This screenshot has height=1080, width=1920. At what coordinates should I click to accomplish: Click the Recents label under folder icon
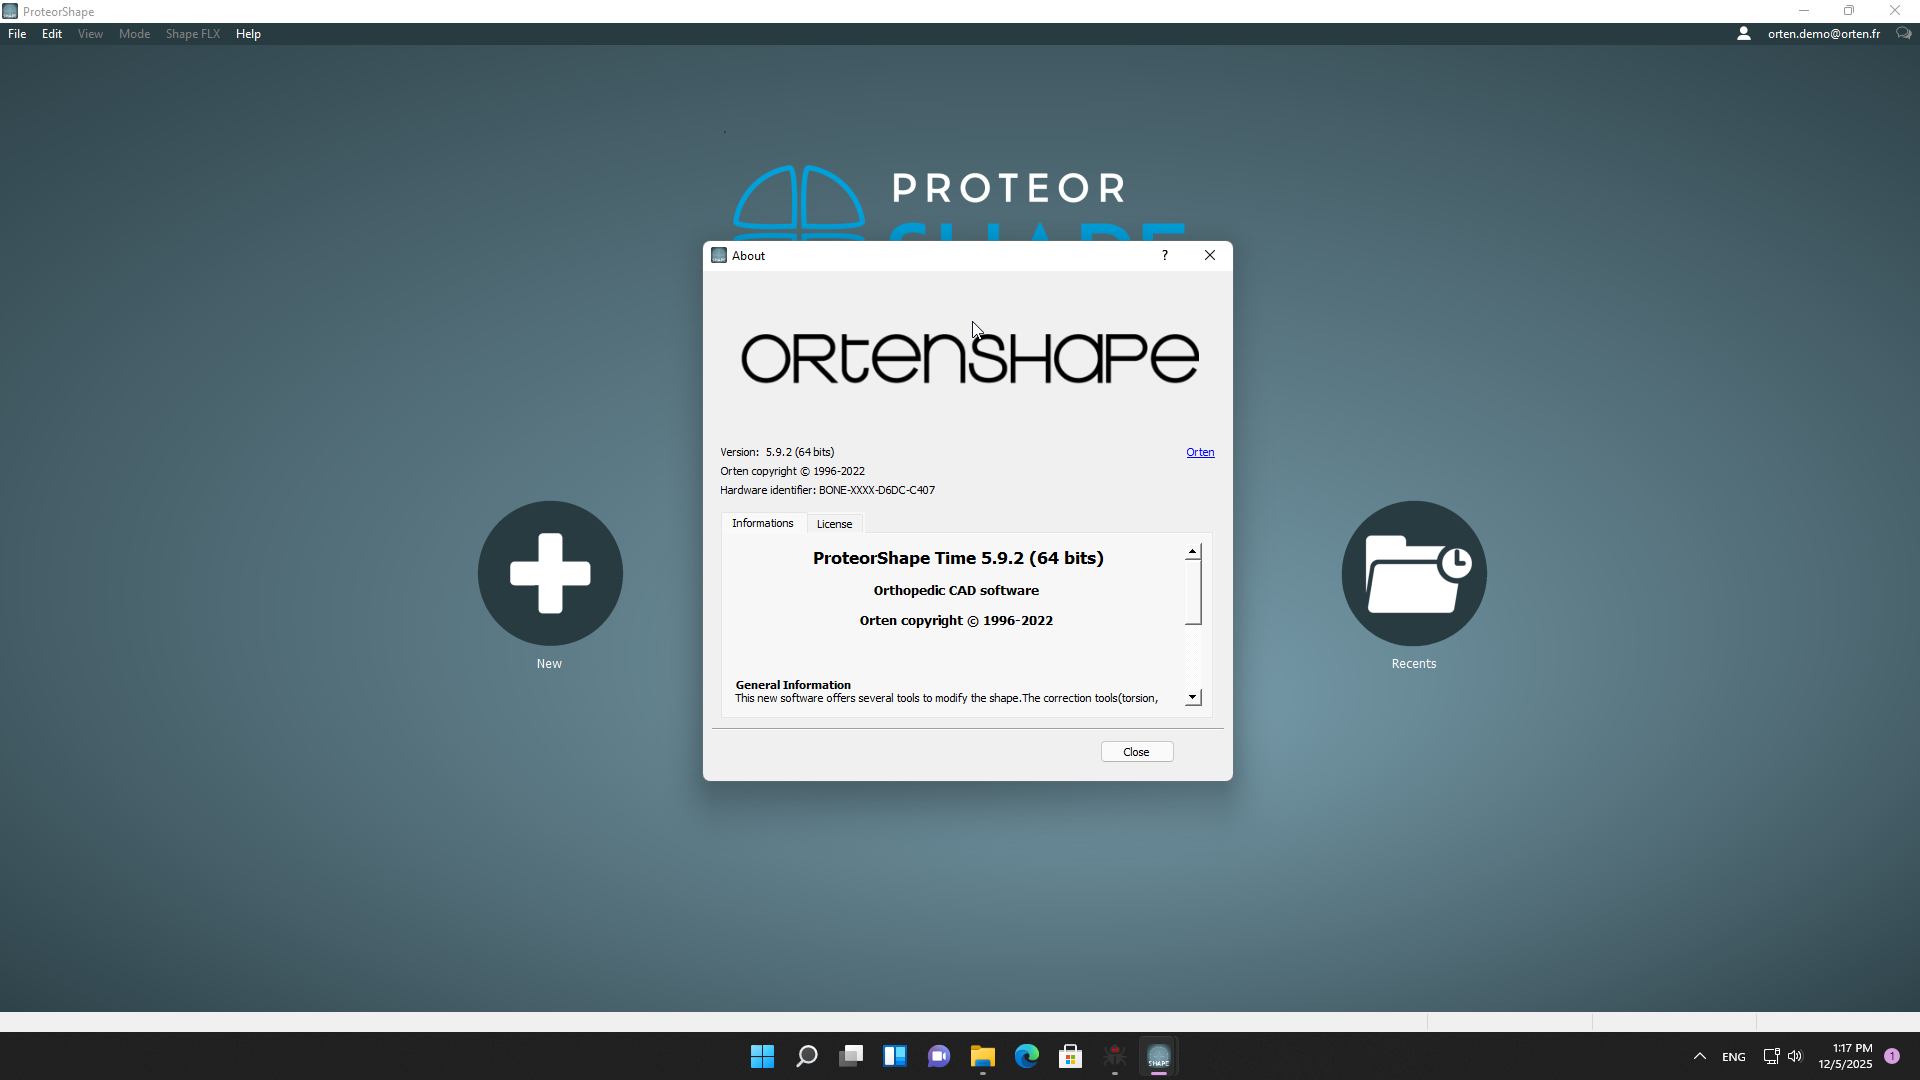point(1414,664)
